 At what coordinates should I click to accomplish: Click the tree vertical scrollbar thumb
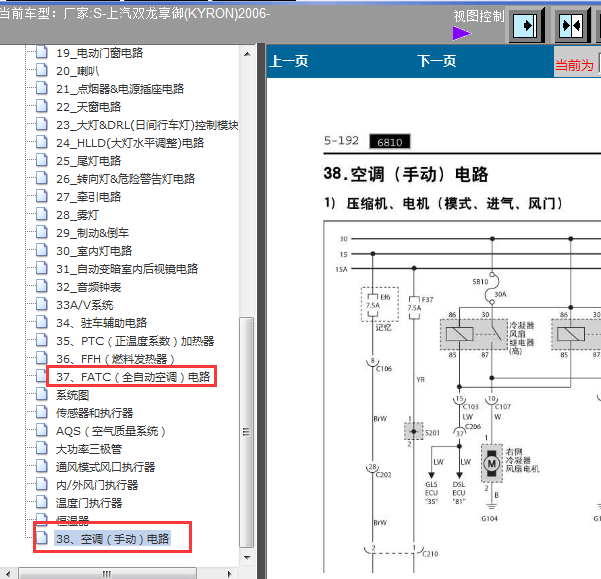246,432
